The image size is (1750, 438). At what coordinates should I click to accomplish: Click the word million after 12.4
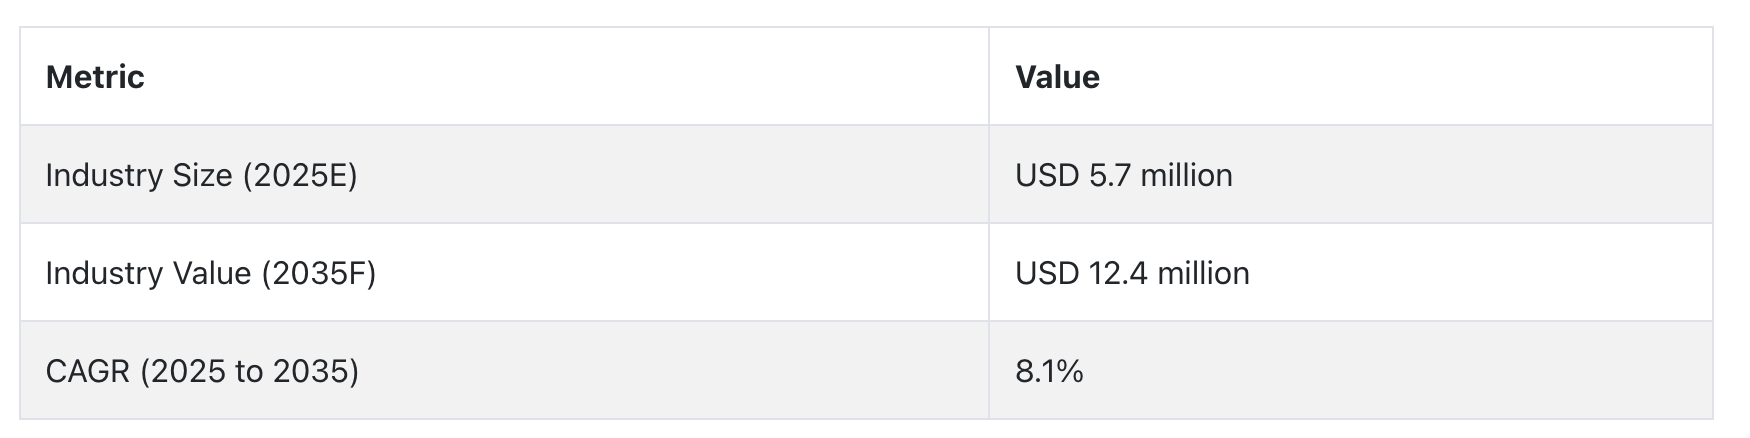(x=1203, y=274)
